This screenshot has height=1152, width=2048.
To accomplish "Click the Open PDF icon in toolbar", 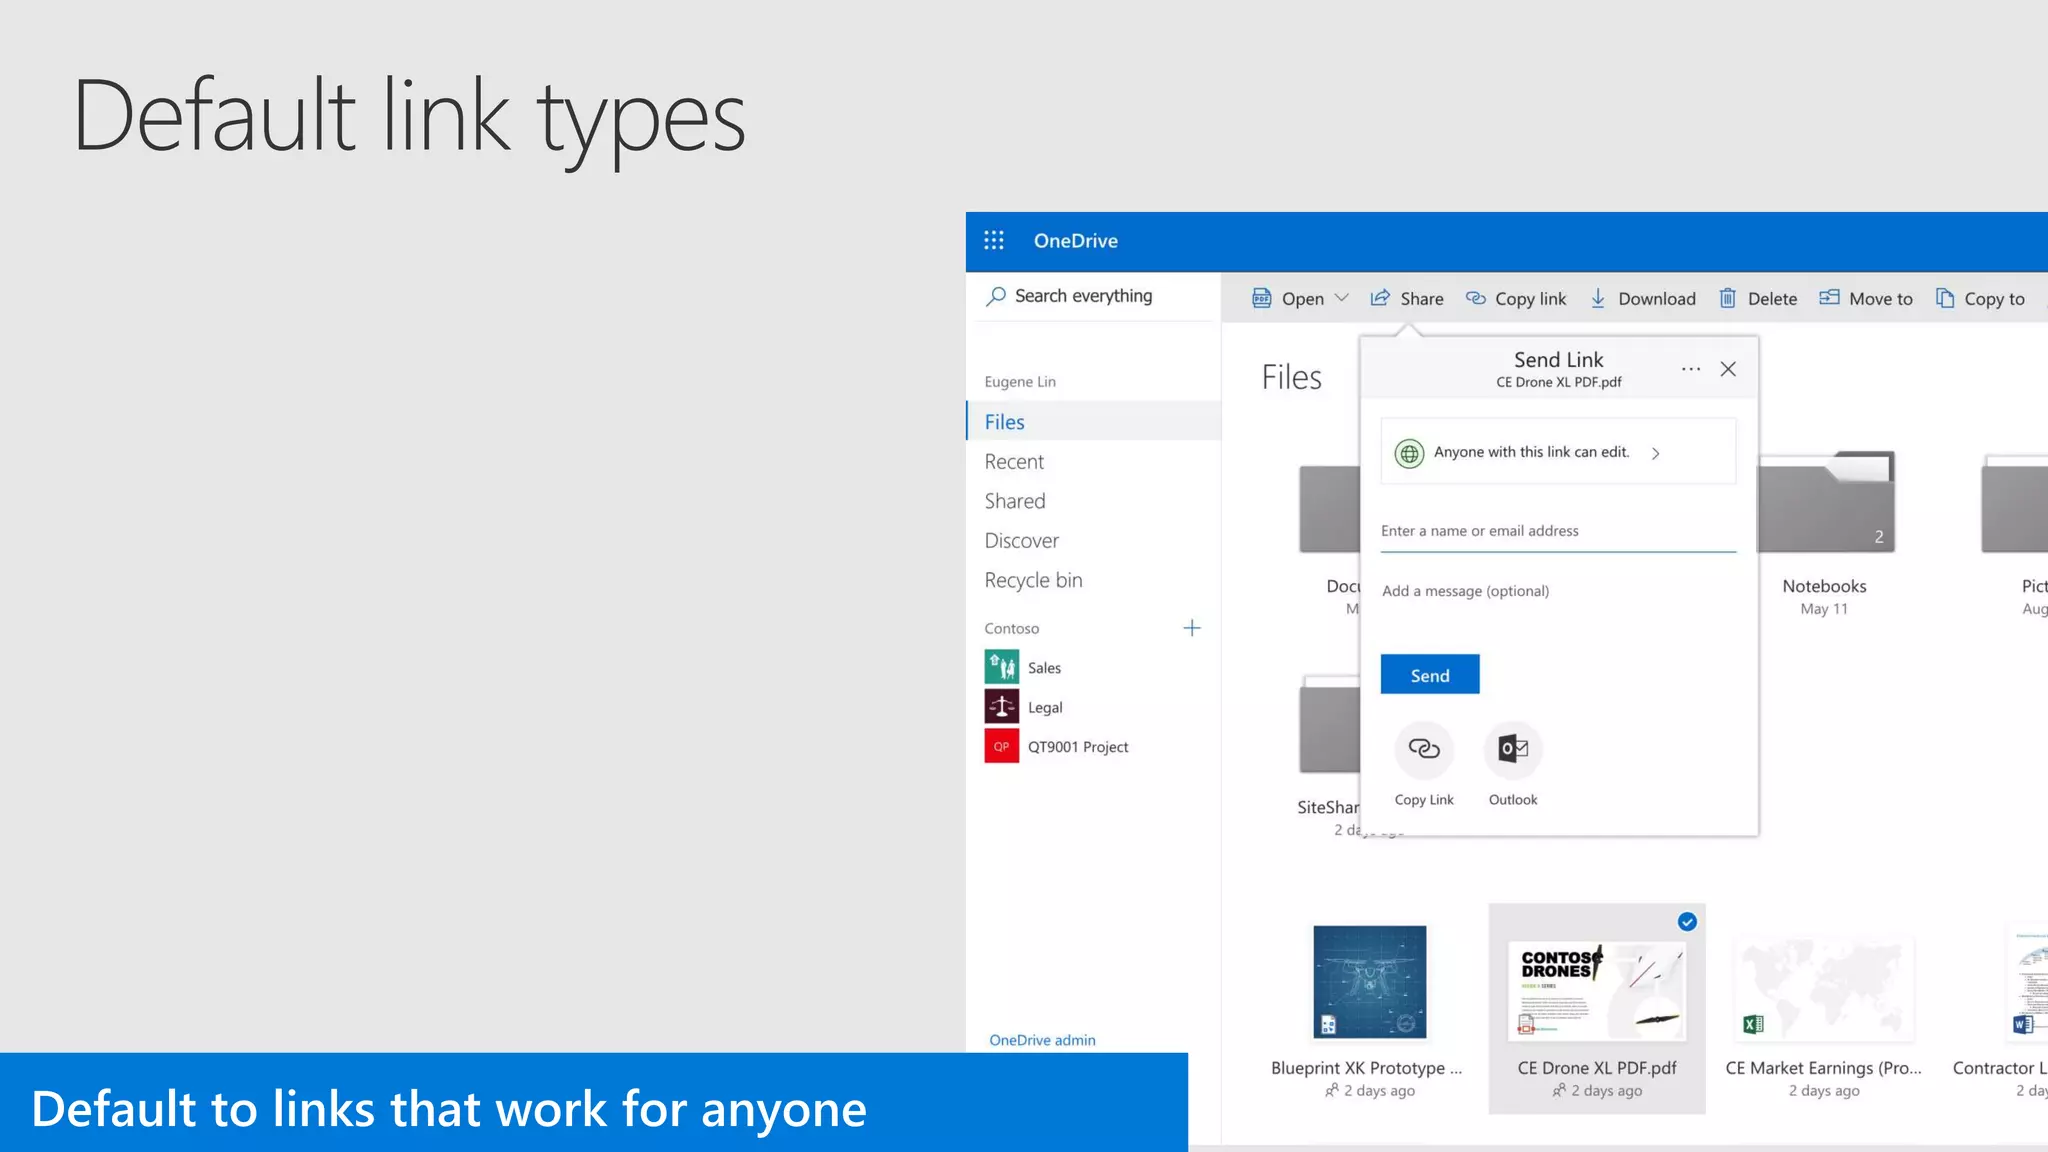I will (x=1262, y=298).
